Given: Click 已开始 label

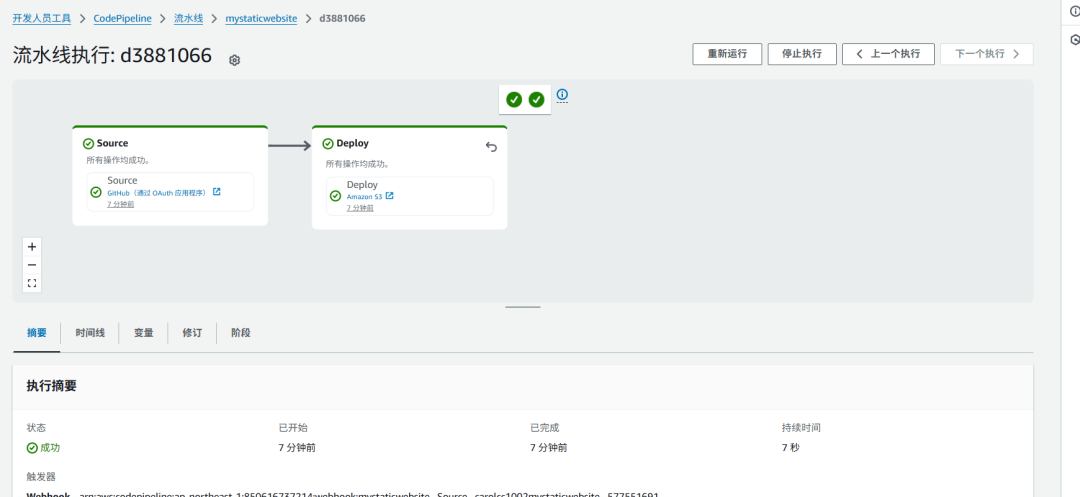Looking at the screenshot, I should (293, 427).
